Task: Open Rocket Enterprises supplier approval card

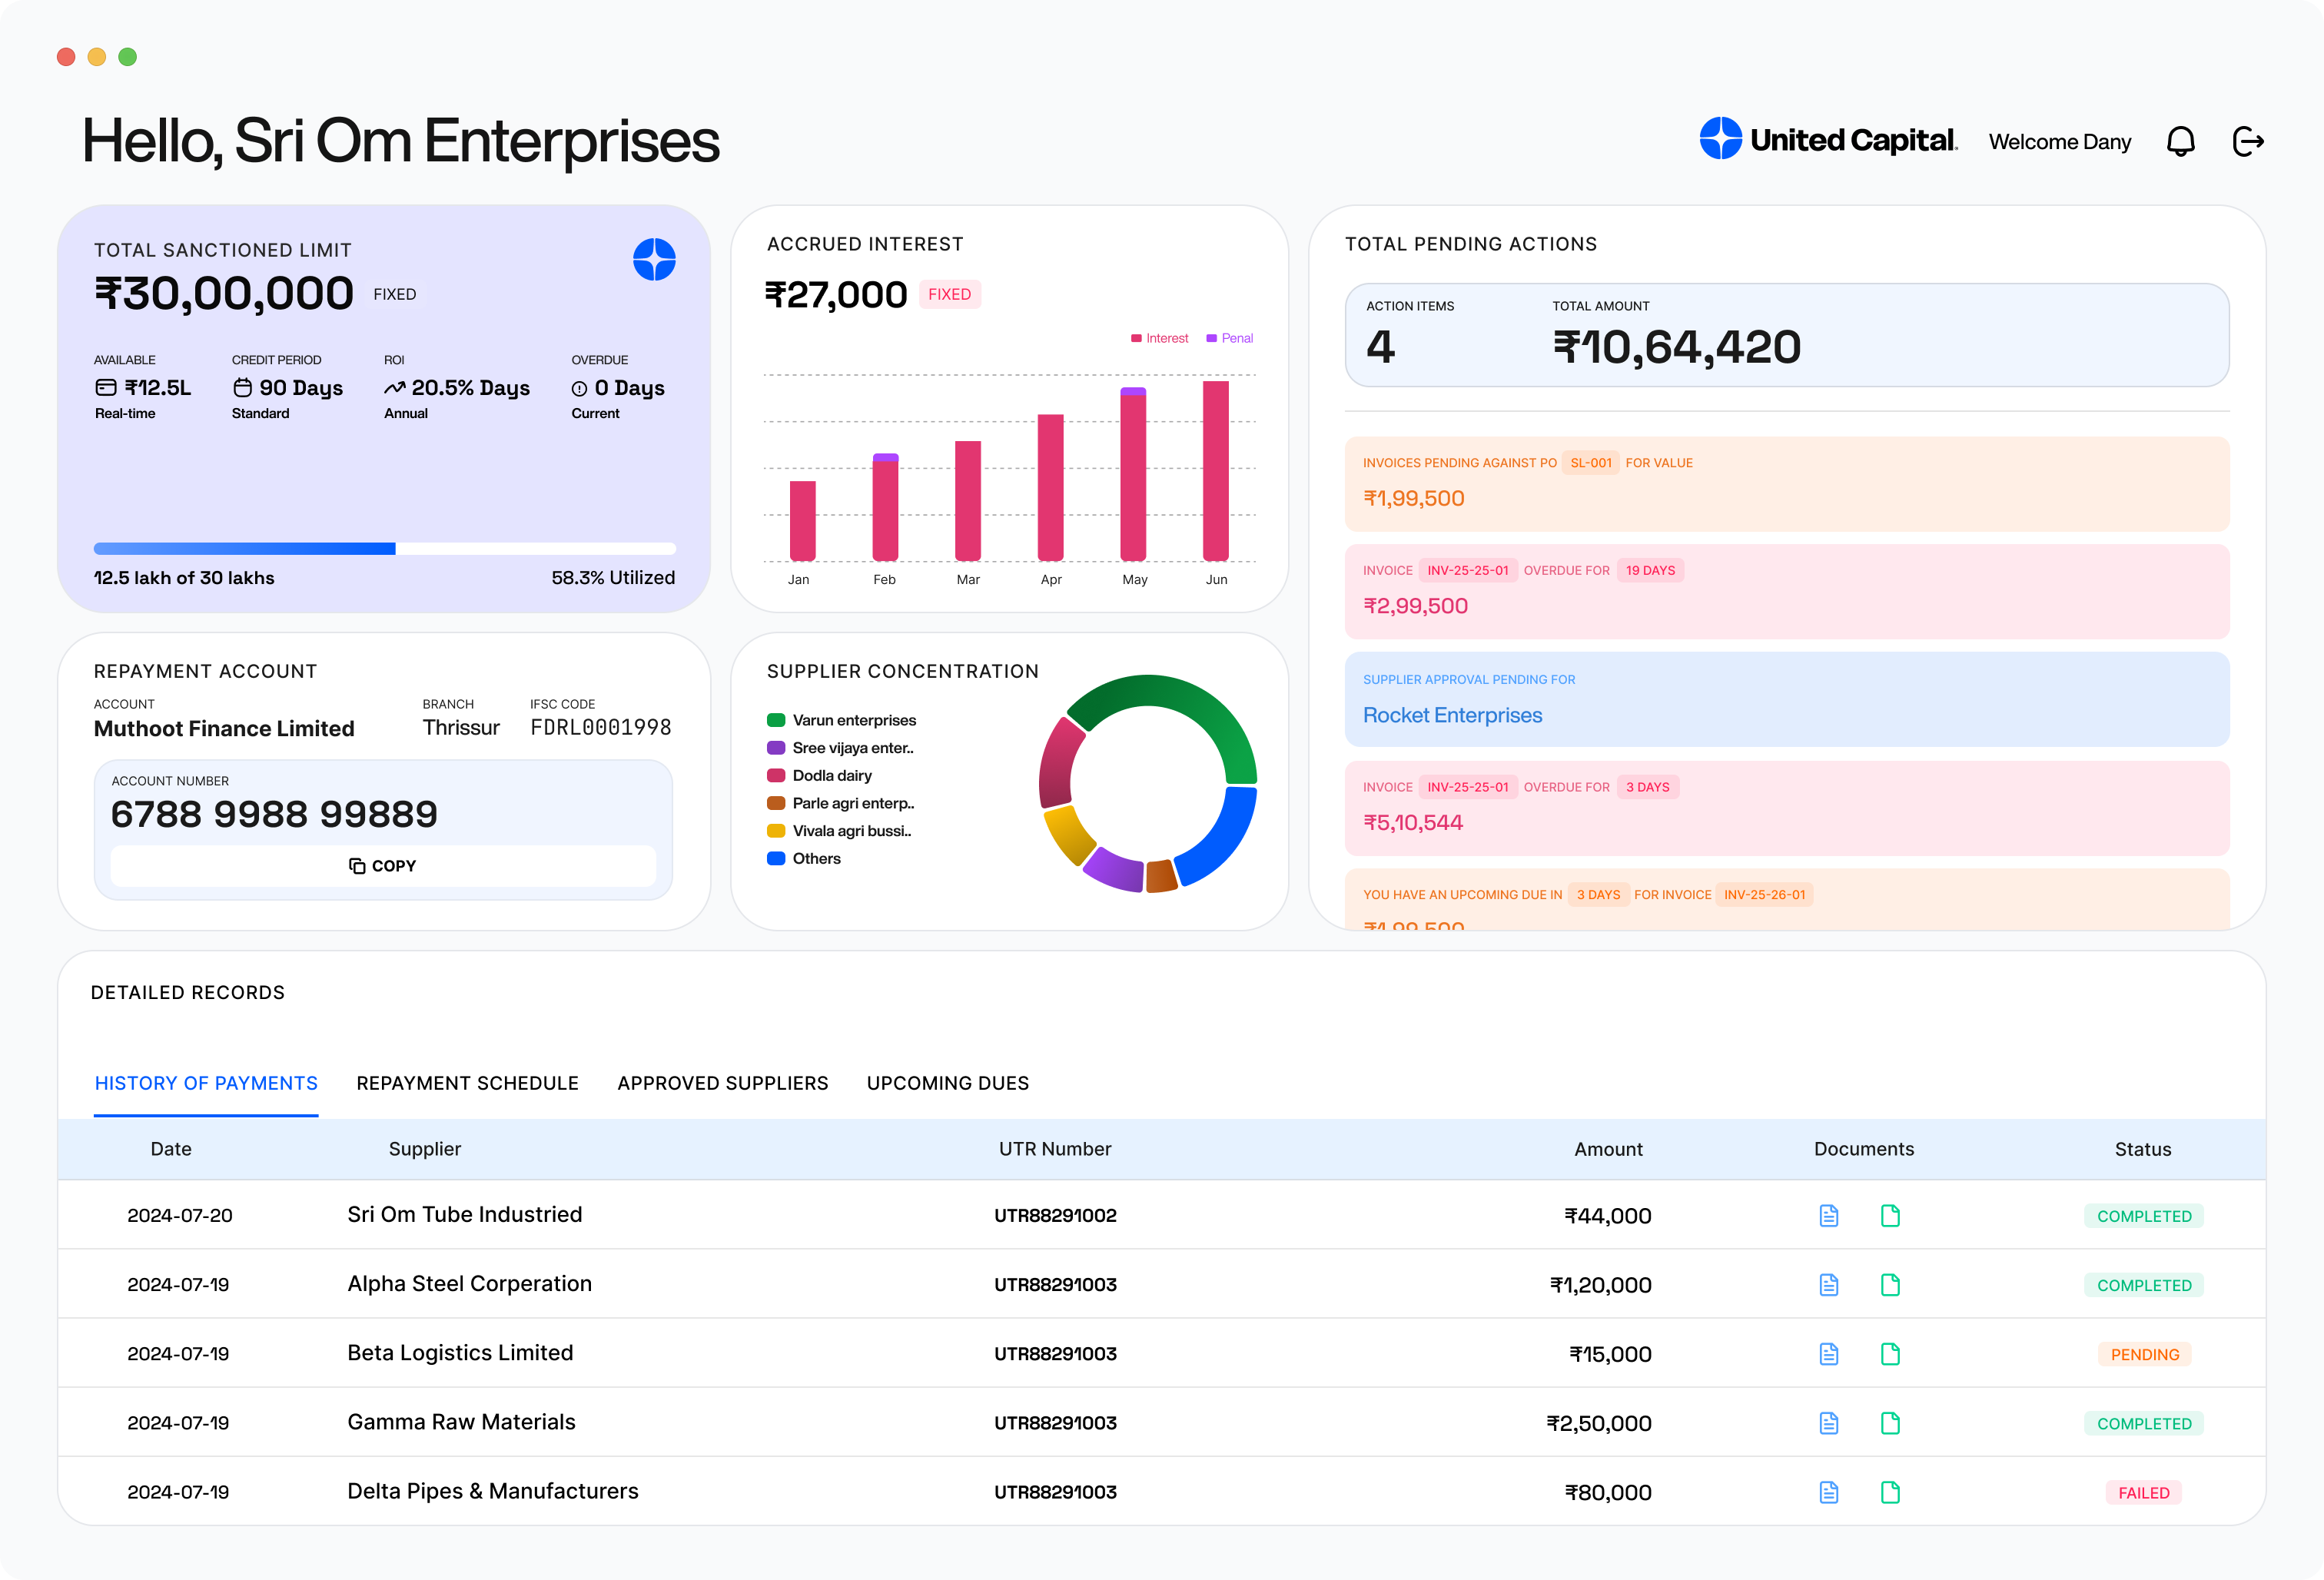Action: tap(1786, 700)
